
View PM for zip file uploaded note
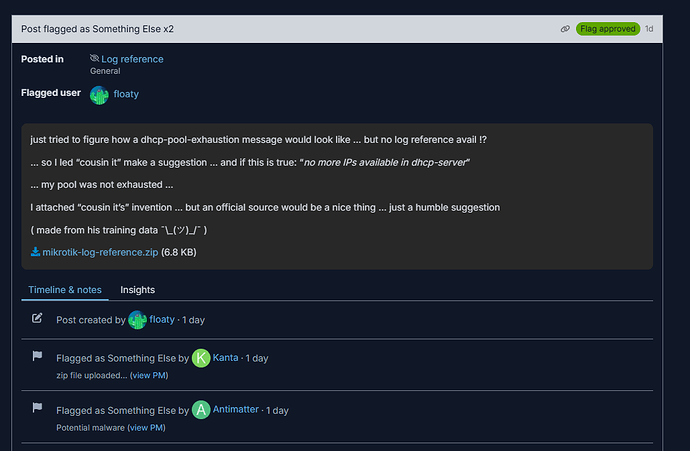click(x=149, y=375)
